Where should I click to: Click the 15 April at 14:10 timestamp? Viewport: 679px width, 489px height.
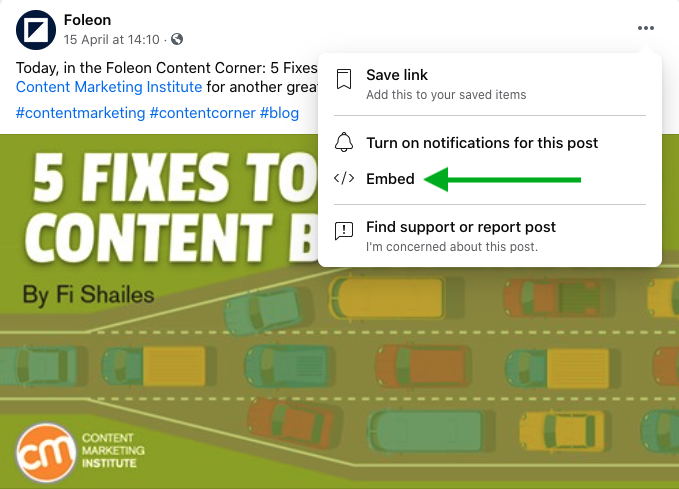tap(112, 40)
